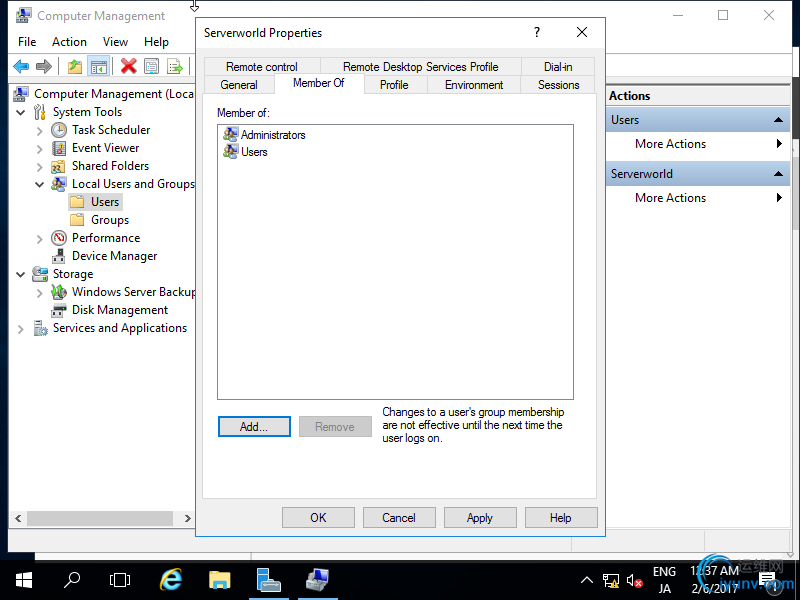
Task: Expand the Windows Server Backup node
Action: 40,292
